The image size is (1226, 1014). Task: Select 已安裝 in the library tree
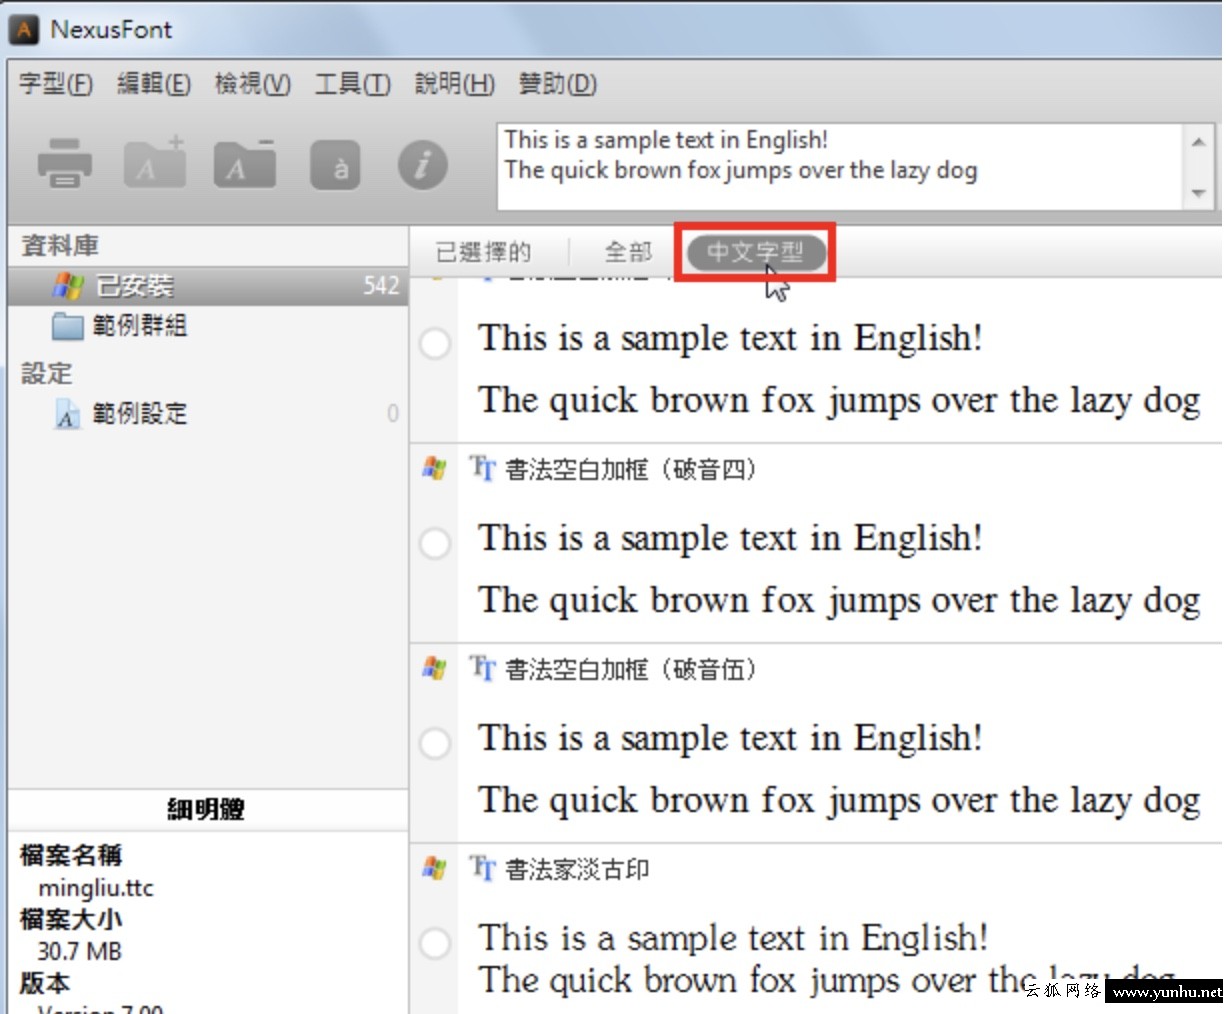[208, 286]
